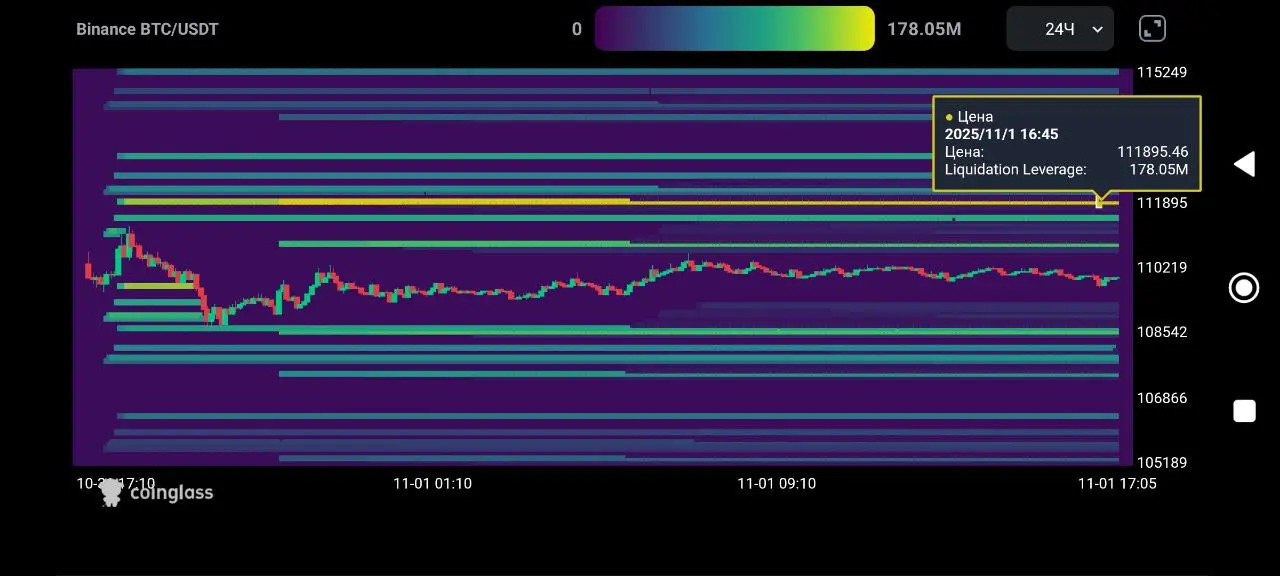Click the 11-01 17:05 time axis label
This screenshot has width=1280, height=576.
(1116, 483)
